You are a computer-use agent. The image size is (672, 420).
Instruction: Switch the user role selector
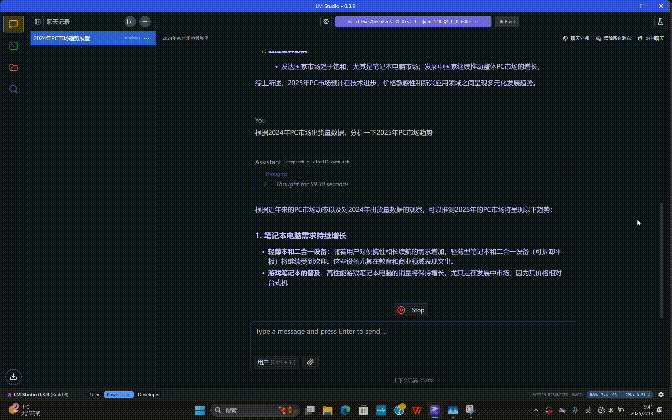pyautogui.click(x=276, y=362)
